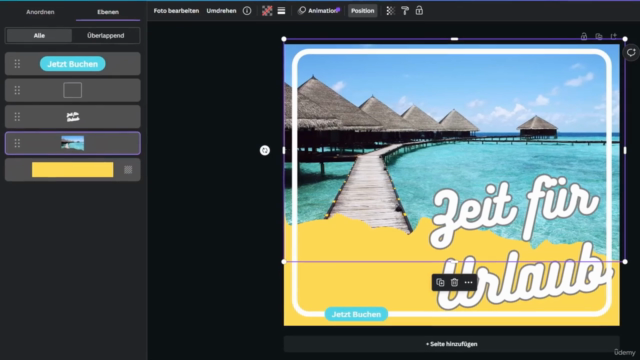Screen dimensions: 640x360
Task: Open comment bubble icon beside canvas
Action: point(631,53)
